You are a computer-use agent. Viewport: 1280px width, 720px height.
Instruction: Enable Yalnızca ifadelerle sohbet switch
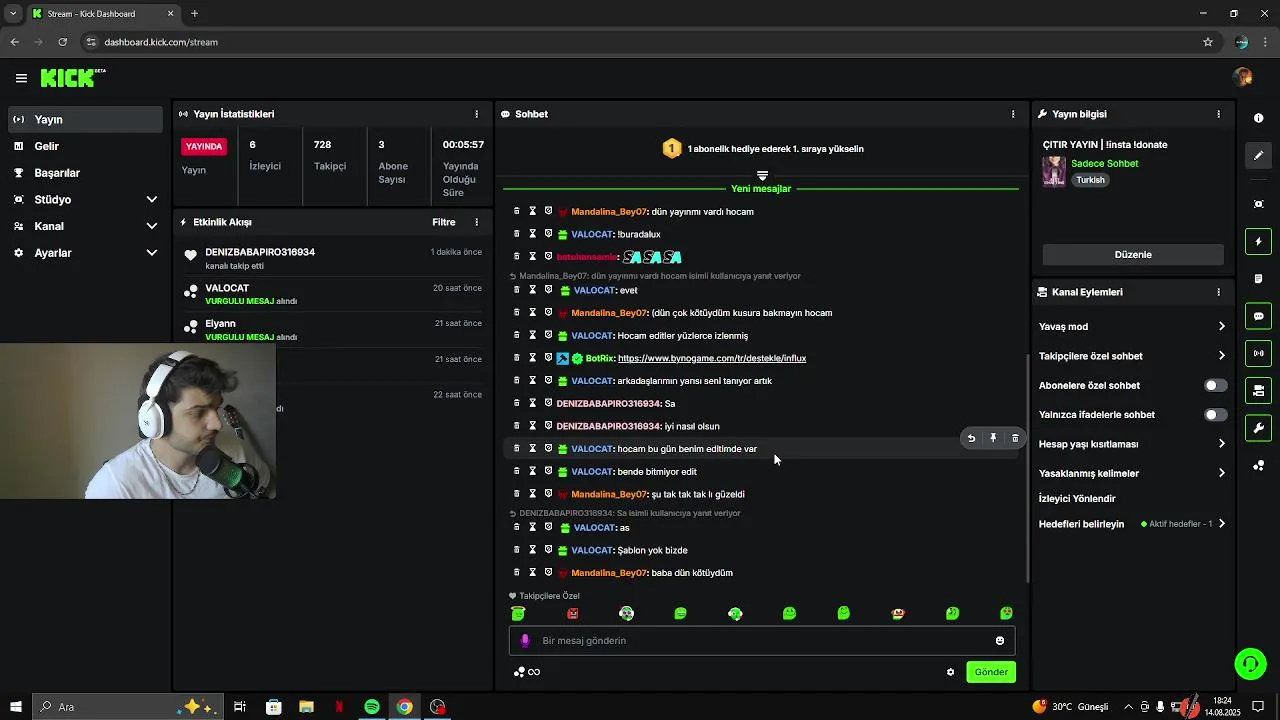pos(1215,414)
